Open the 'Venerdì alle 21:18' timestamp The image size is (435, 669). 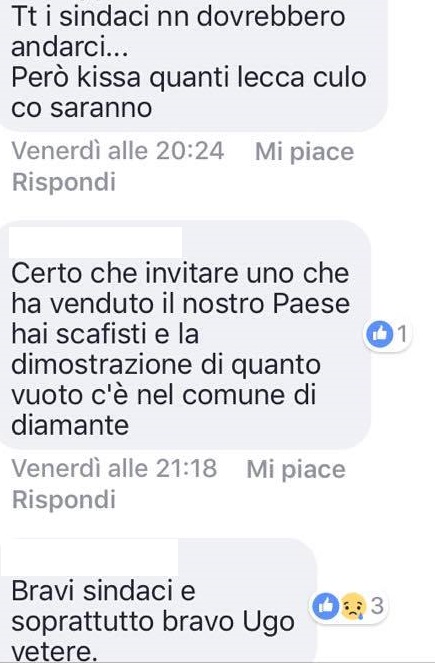coord(114,468)
